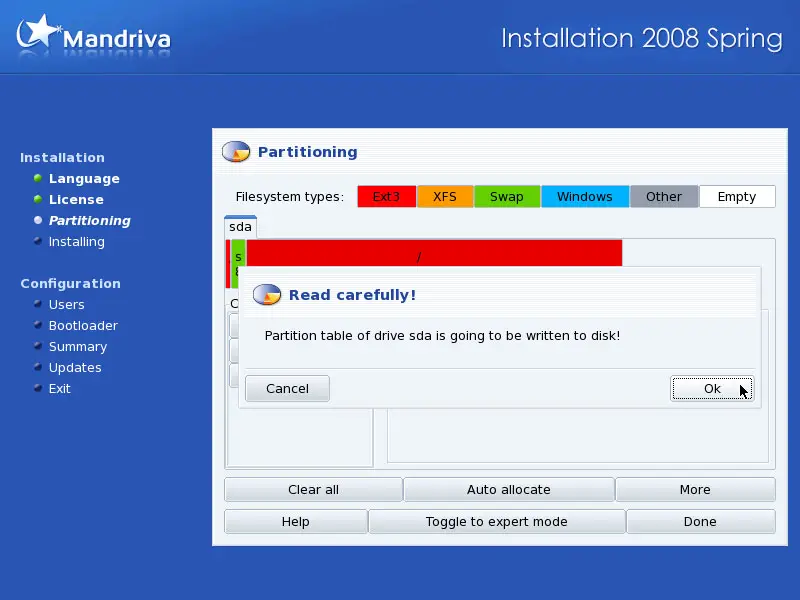Click the Exit step in sidebar

click(x=60, y=388)
